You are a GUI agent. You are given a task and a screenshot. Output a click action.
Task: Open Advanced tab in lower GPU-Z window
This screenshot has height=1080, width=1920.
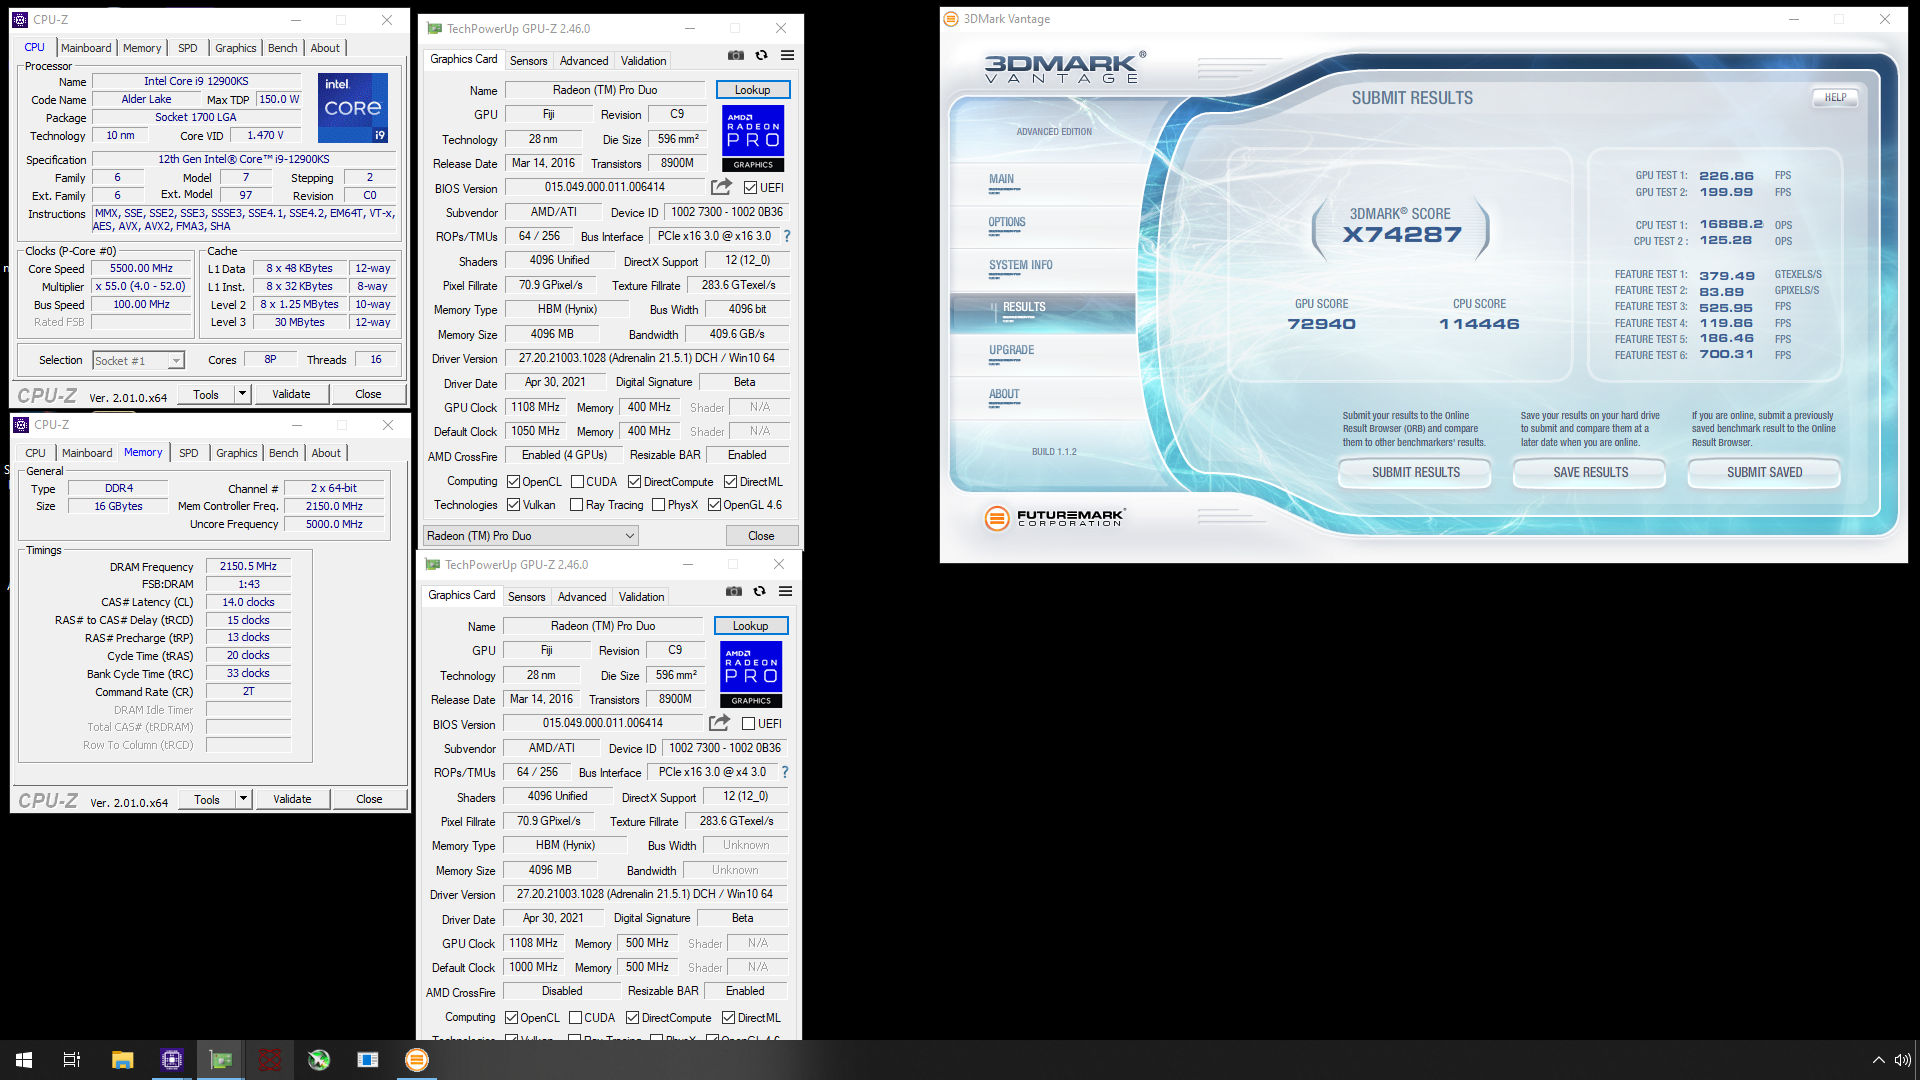click(x=582, y=597)
